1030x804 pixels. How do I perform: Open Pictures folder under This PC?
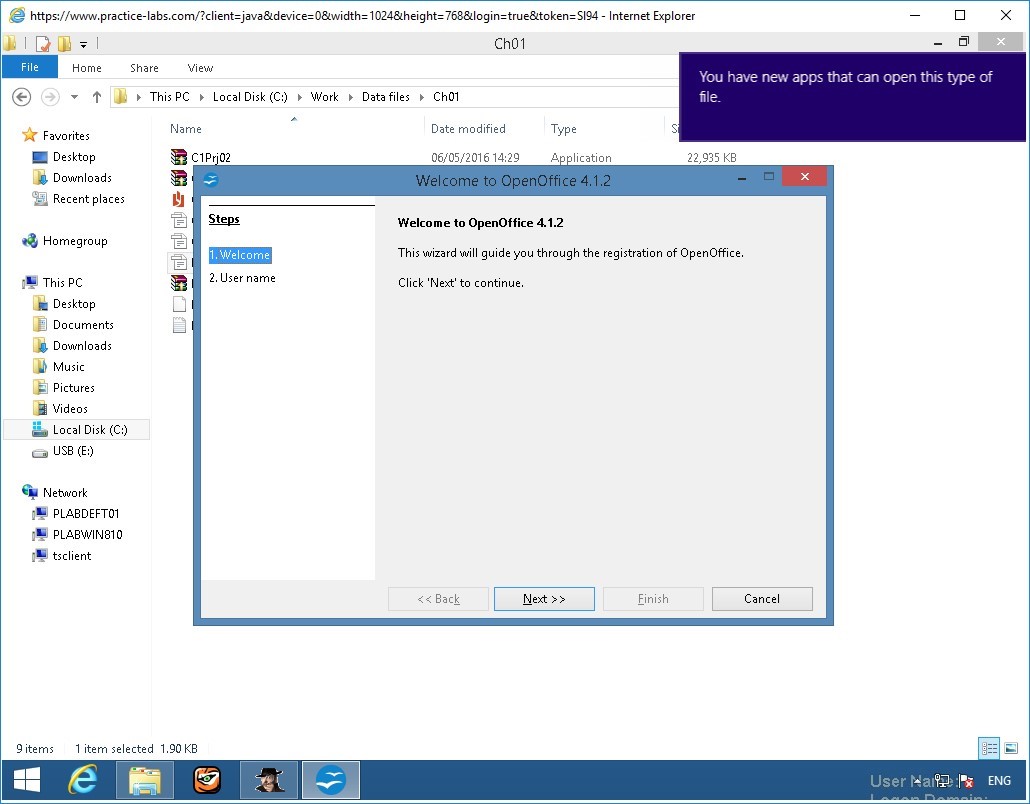pyautogui.click(x=74, y=388)
